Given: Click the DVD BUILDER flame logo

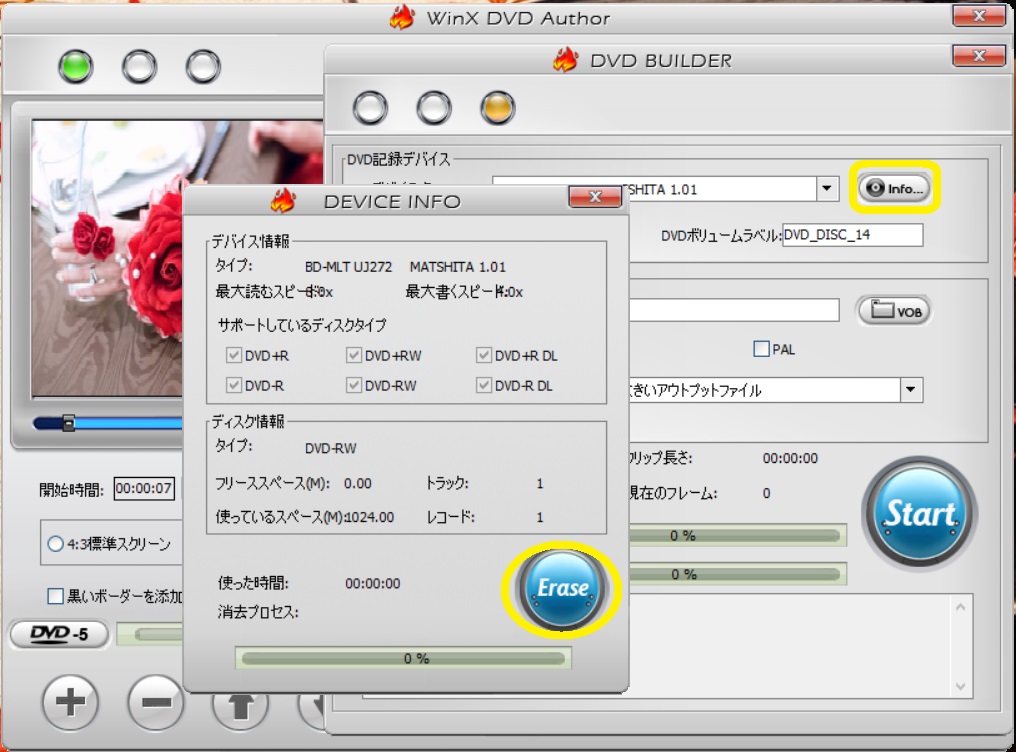Looking at the screenshot, I should [x=566, y=60].
